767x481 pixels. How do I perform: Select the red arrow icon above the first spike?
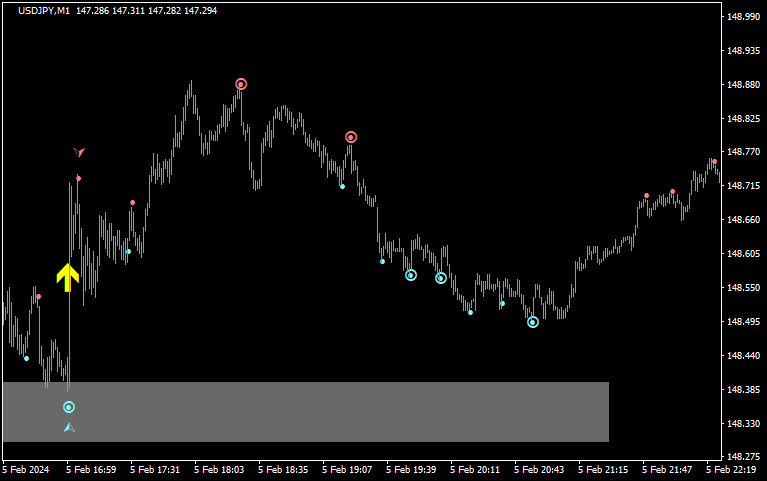pos(79,152)
